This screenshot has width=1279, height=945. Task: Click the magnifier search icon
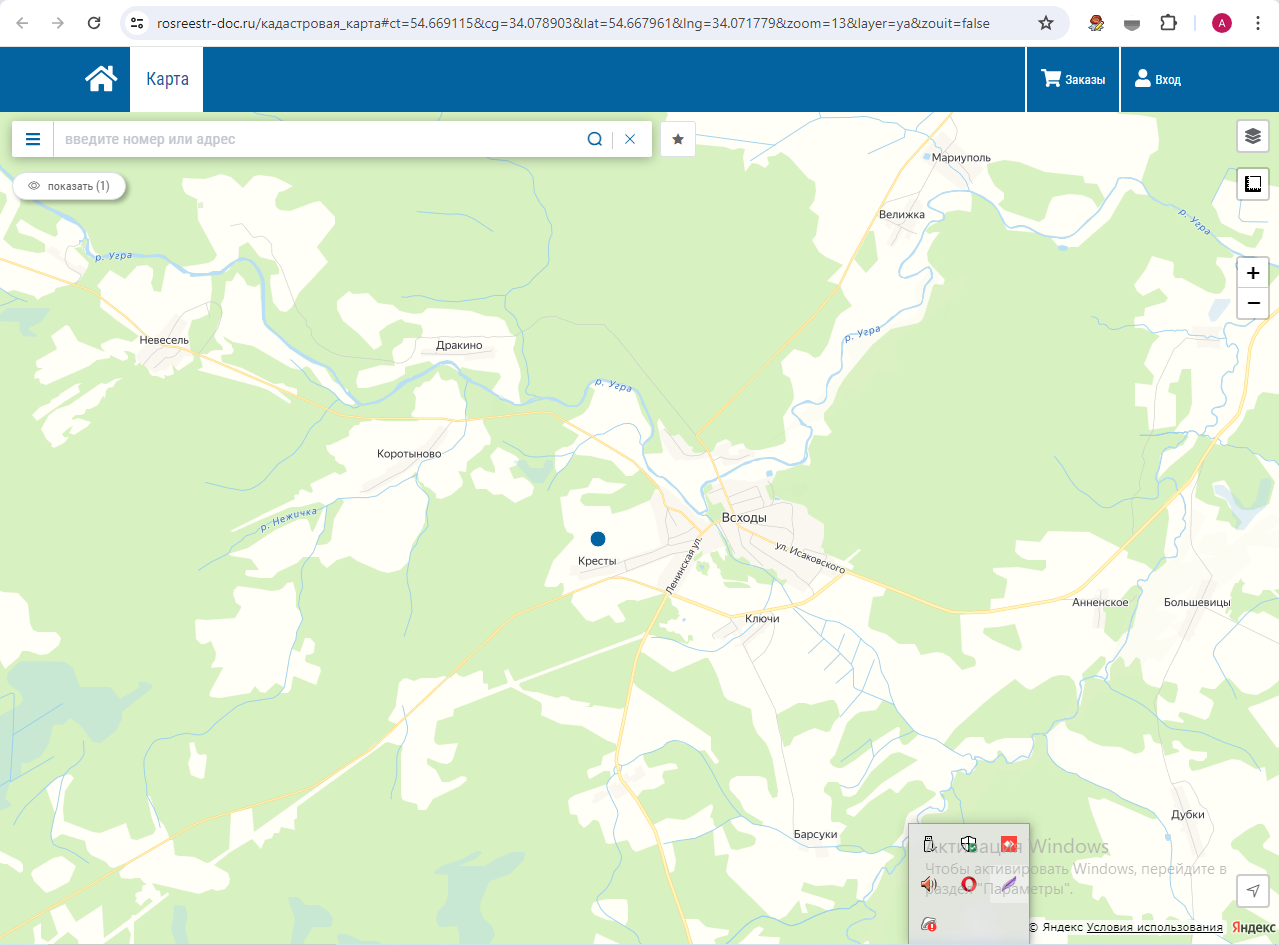pos(594,139)
